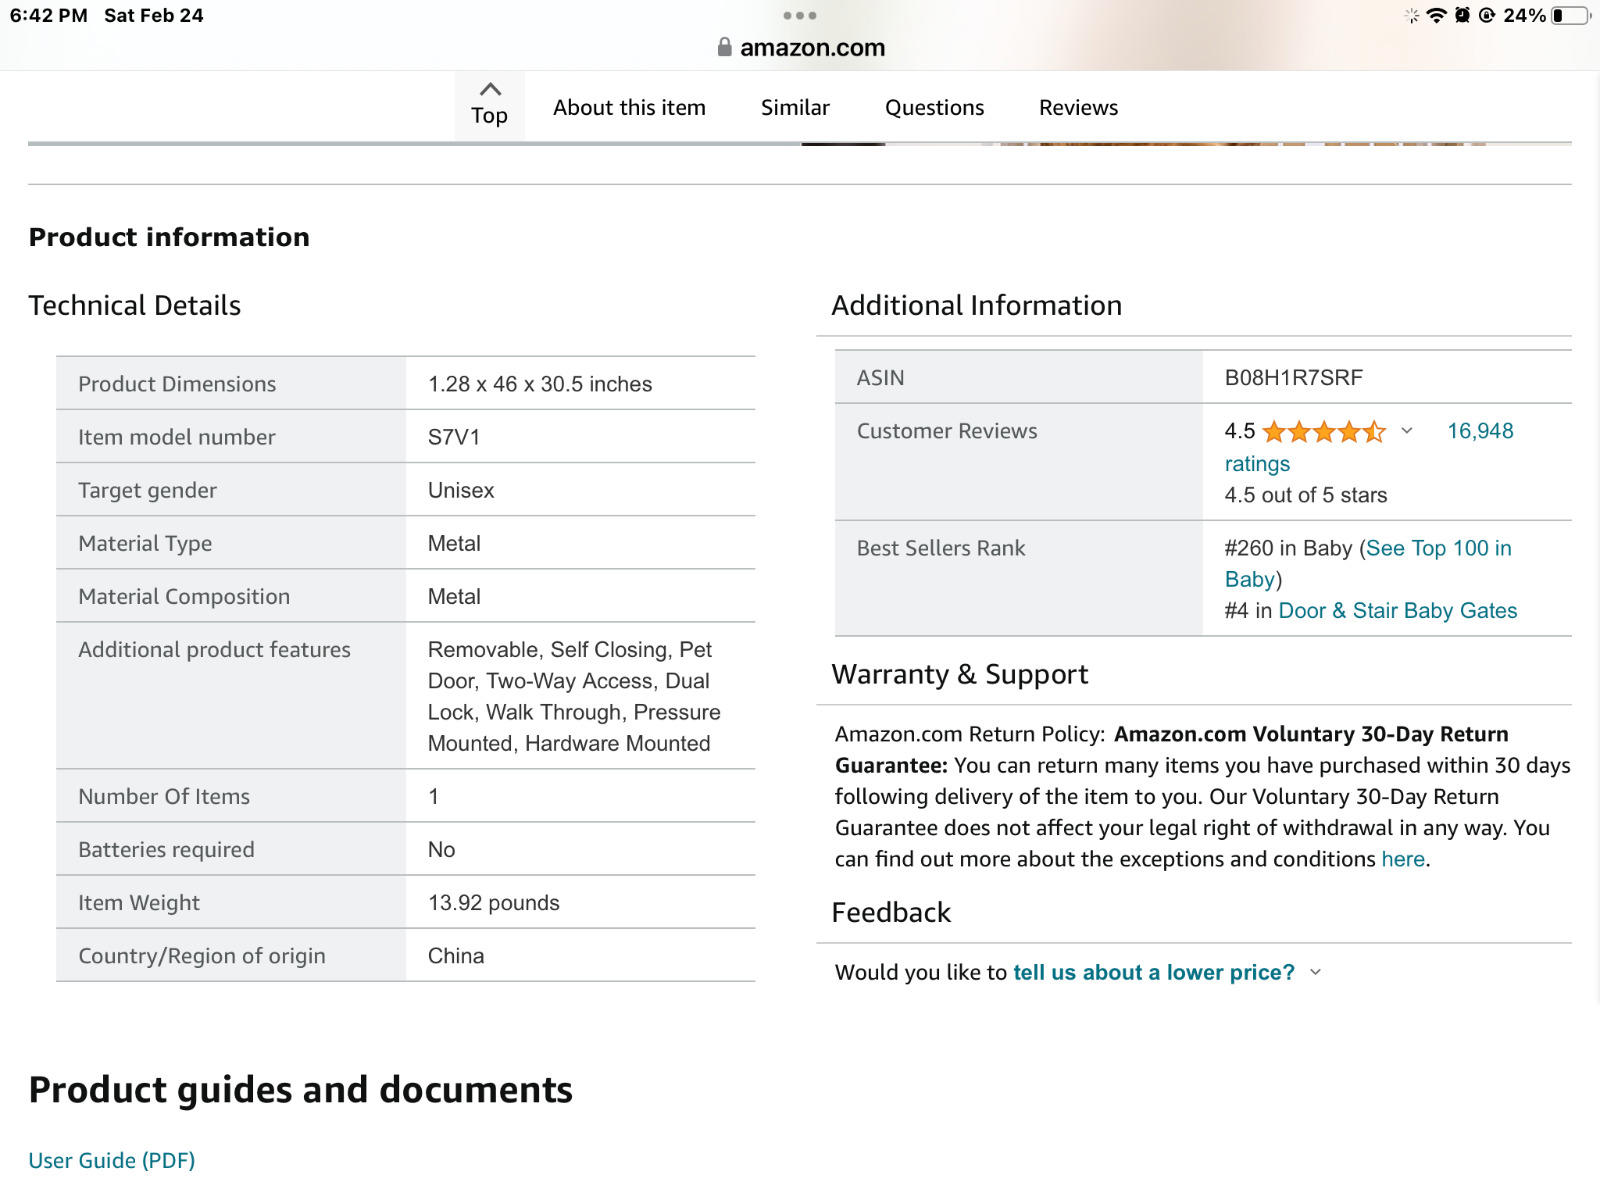Click the Number Of Items label

click(x=164, y=796)
